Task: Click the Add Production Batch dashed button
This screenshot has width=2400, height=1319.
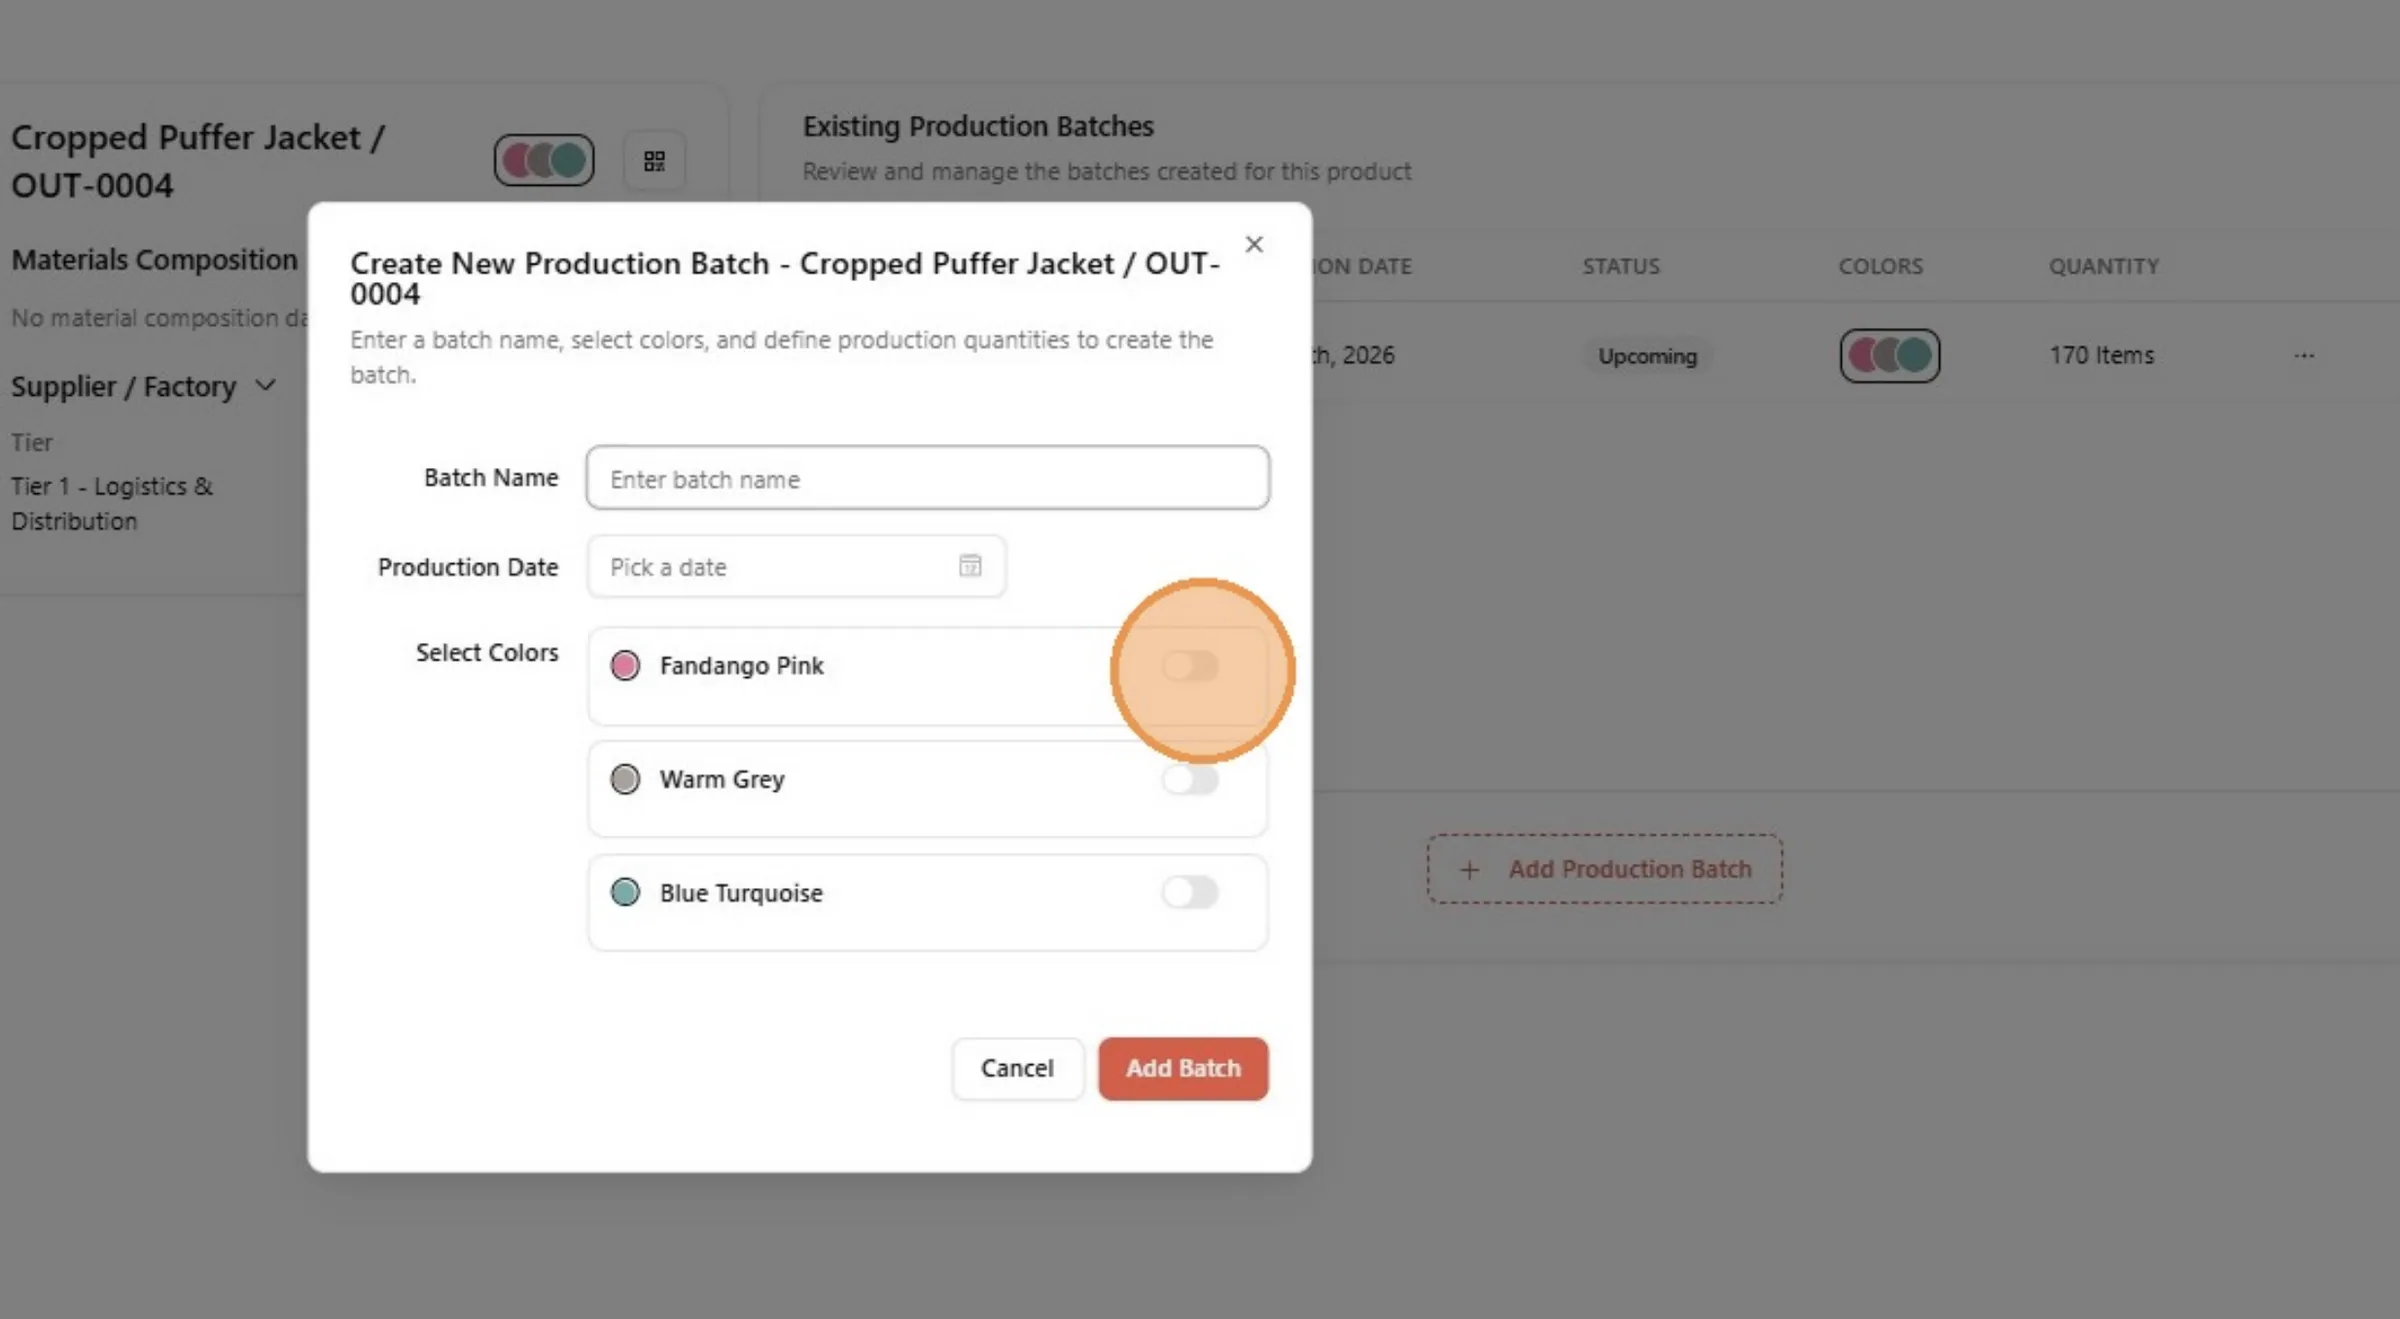Action: [x=1604, y=870]
